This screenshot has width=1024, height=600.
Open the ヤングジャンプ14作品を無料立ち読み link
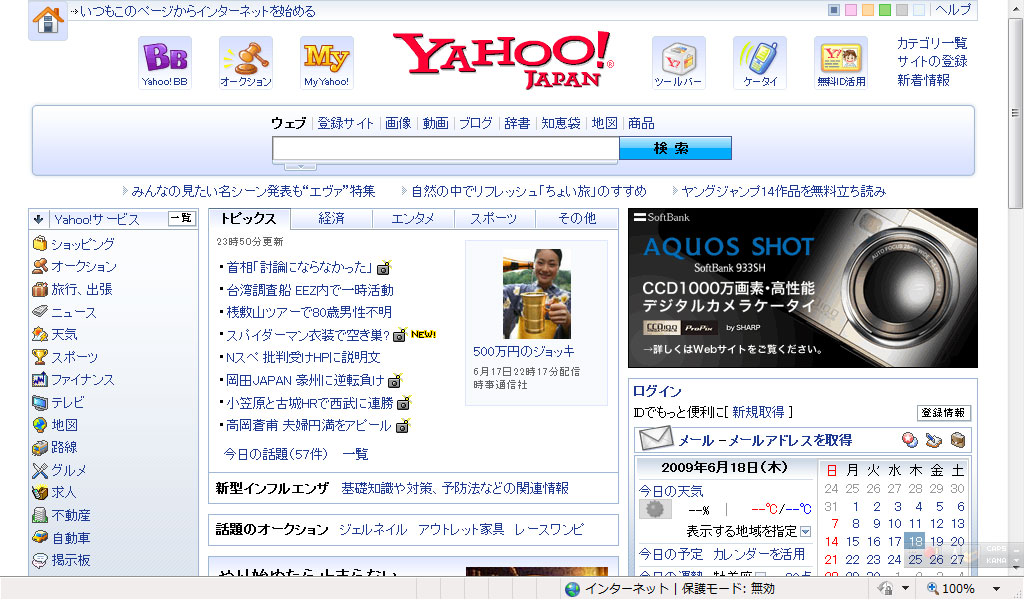tap(783, 191)
